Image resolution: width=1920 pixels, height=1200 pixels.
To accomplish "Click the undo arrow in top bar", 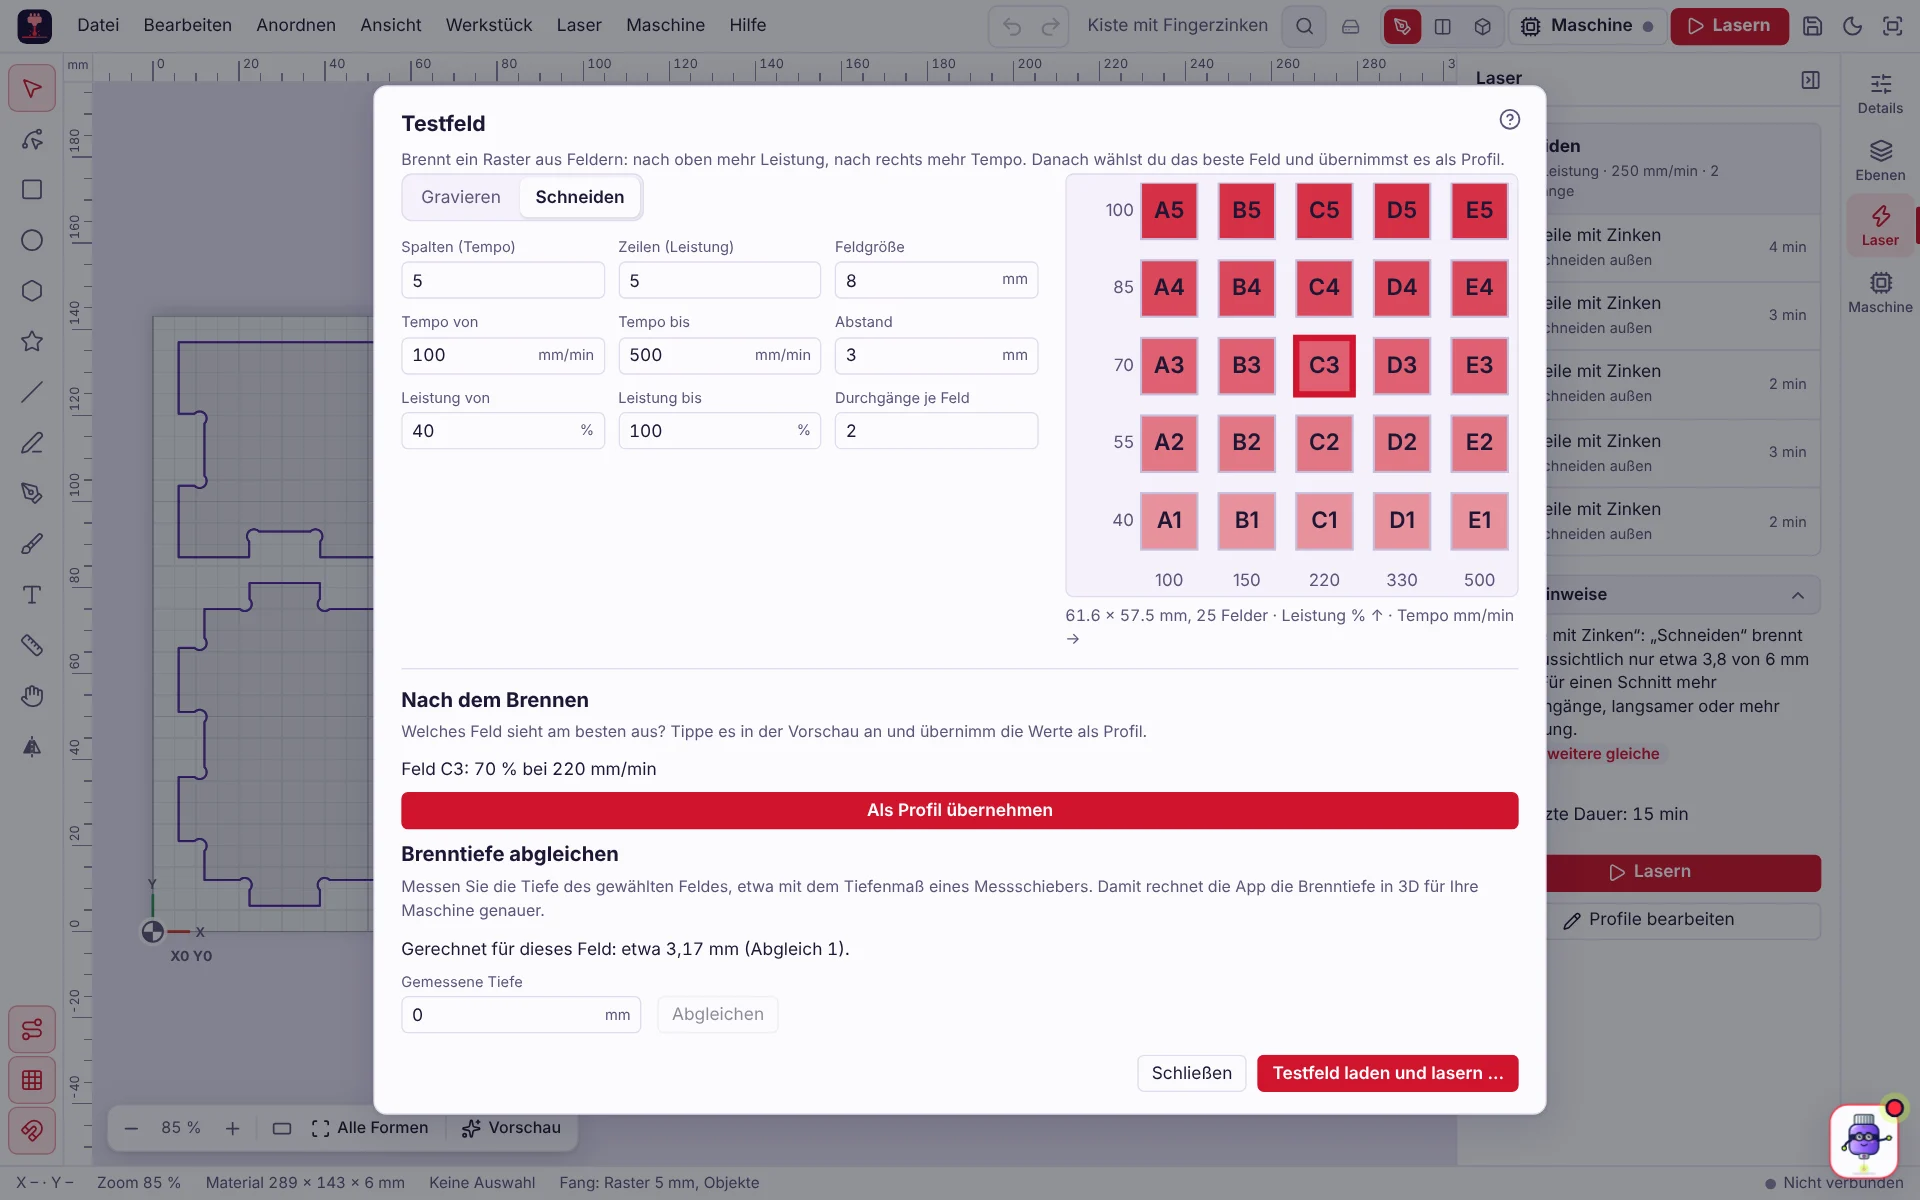I will [x=1012, y=26].
